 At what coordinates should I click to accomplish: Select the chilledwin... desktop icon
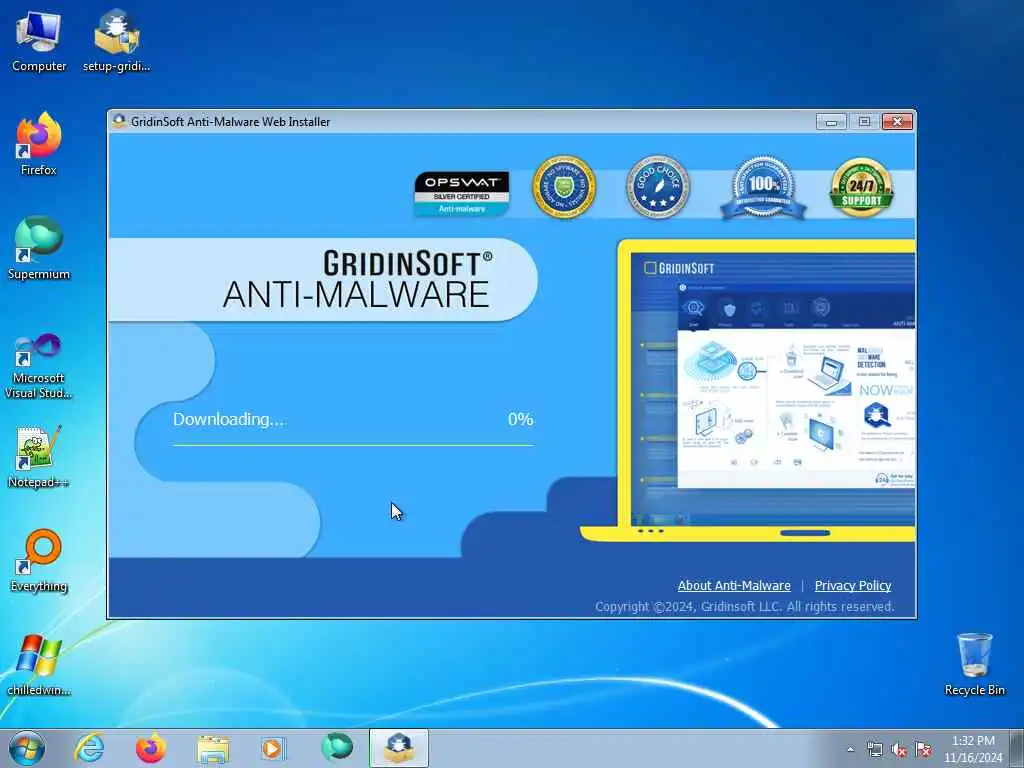pos(39,664)
